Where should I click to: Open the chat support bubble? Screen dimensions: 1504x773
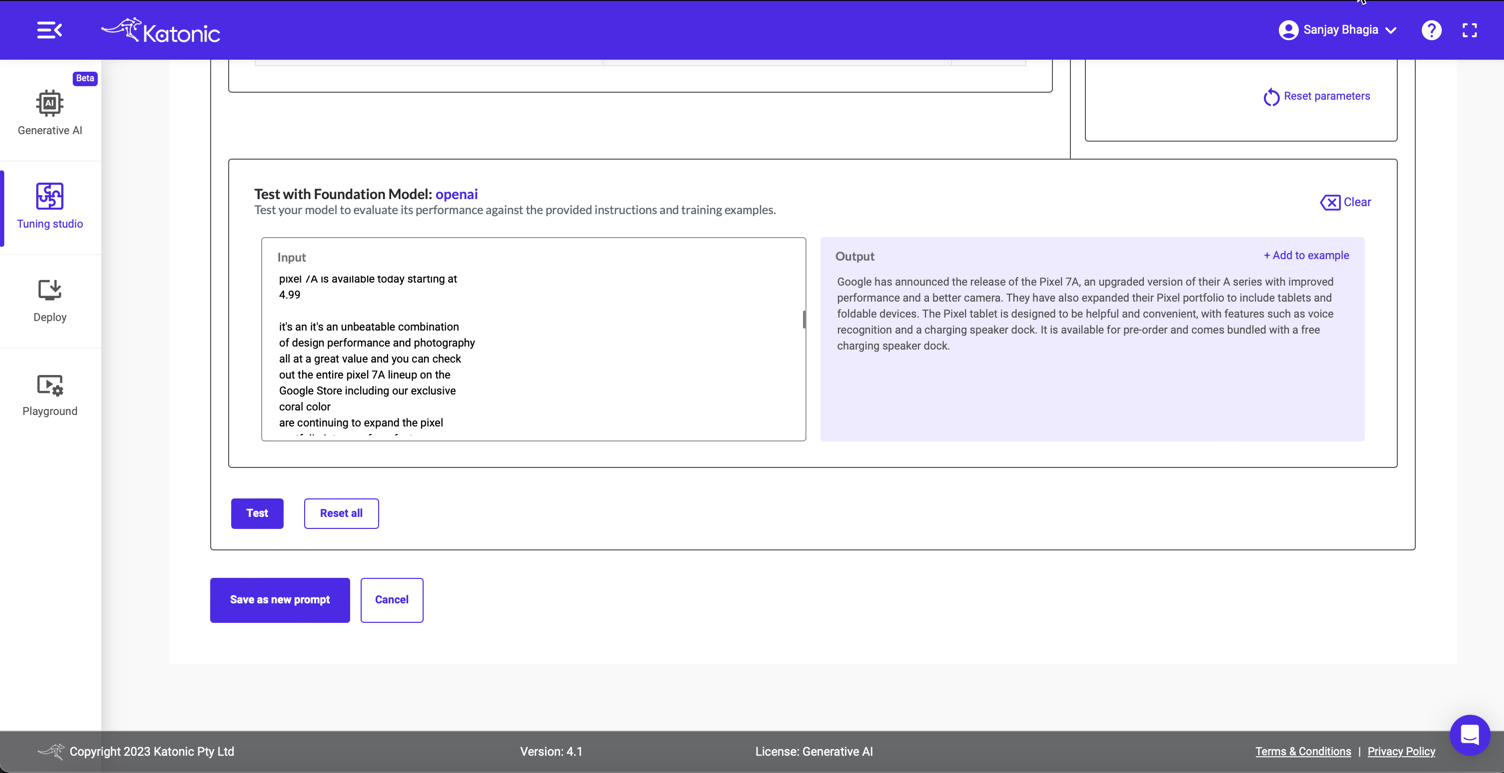point(1469,735)
